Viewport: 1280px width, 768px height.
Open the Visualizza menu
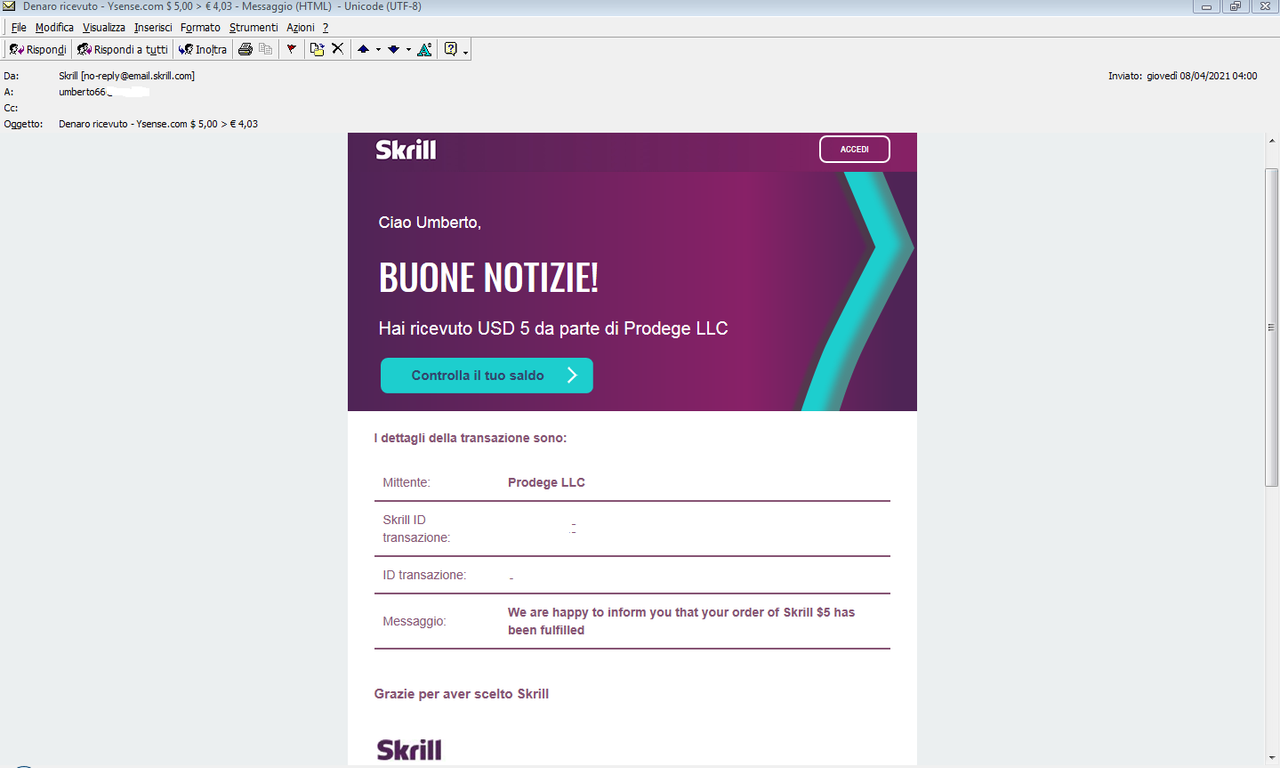104,28
